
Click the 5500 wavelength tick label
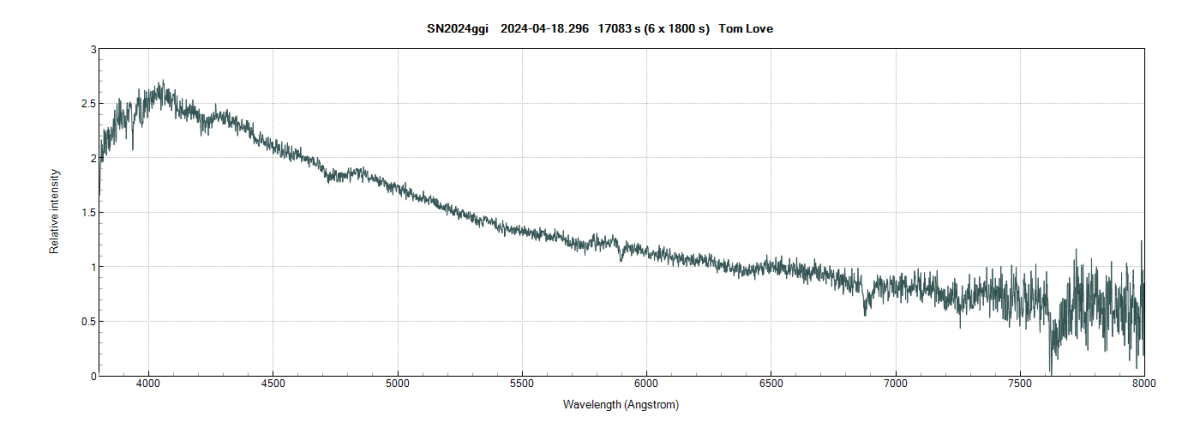522,384
